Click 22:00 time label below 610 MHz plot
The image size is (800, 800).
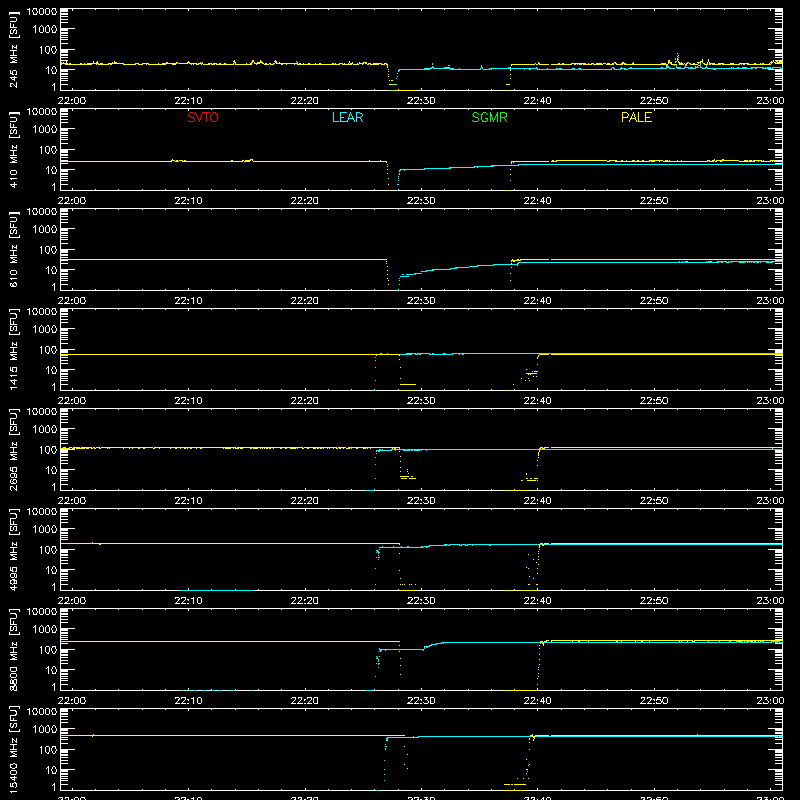coord(72,301)
